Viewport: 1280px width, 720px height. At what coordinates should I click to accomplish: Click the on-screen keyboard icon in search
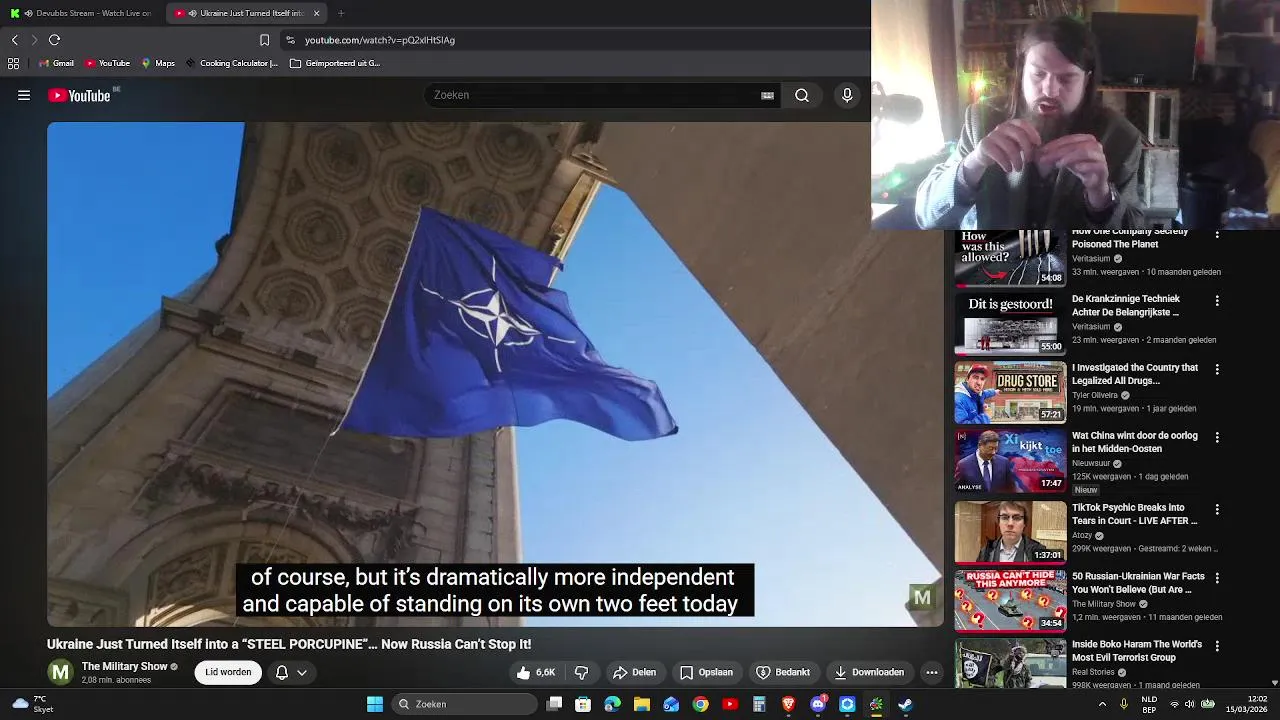tap(767, 95)
